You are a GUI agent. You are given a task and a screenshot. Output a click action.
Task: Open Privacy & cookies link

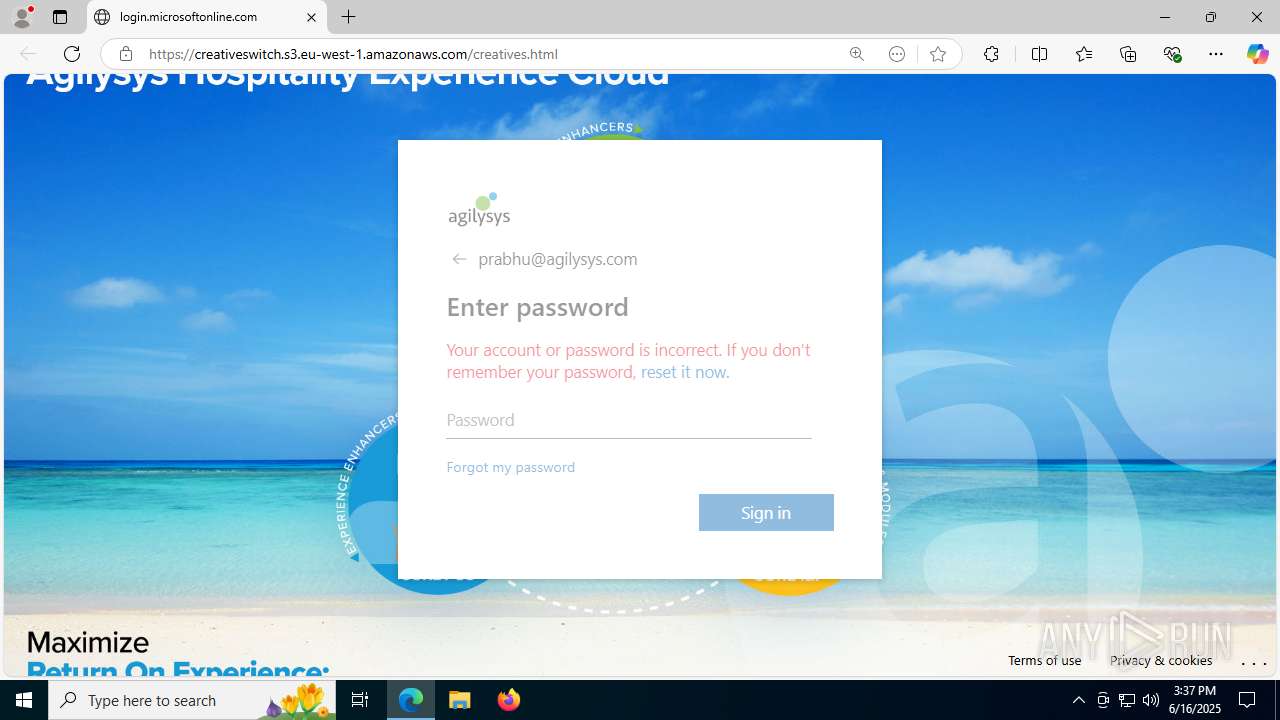click(x=1161, y=660)
